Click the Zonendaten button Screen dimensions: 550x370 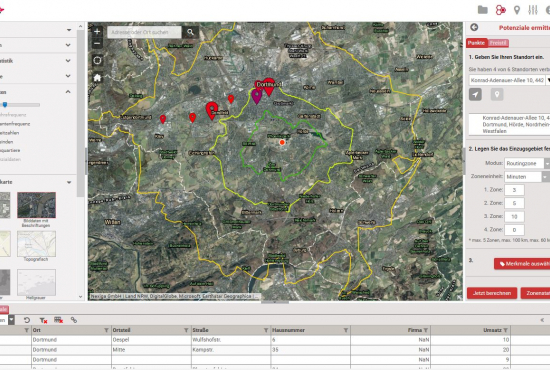pos(536,293)
